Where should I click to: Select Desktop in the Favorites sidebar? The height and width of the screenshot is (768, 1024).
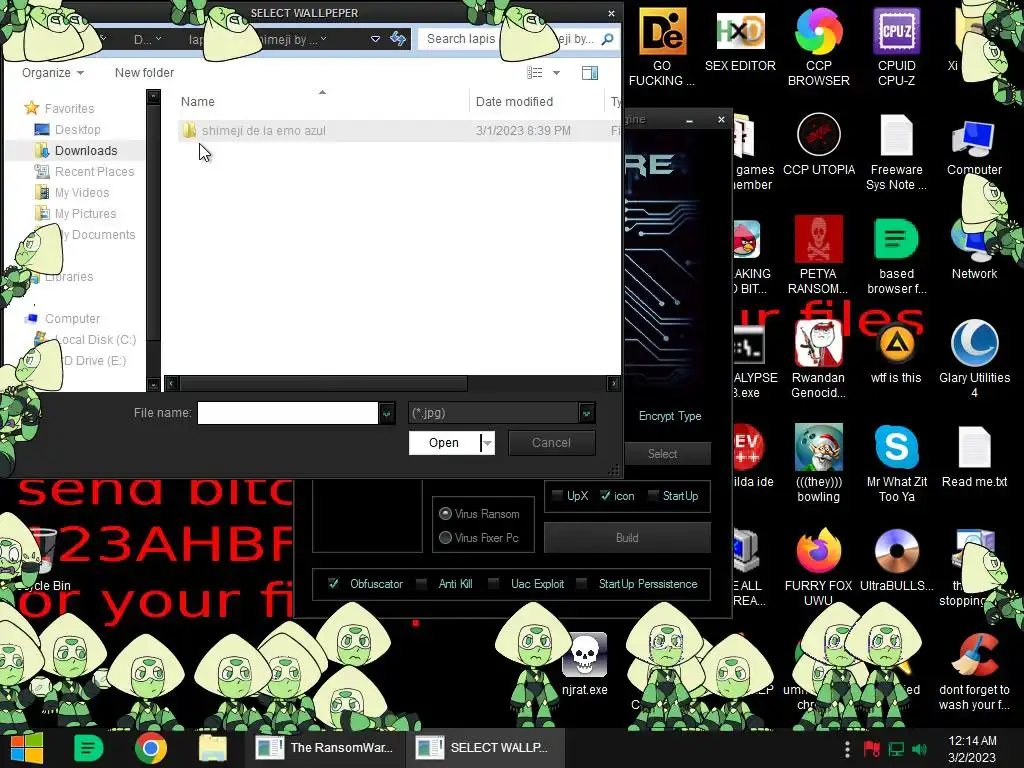coord(77,129)
